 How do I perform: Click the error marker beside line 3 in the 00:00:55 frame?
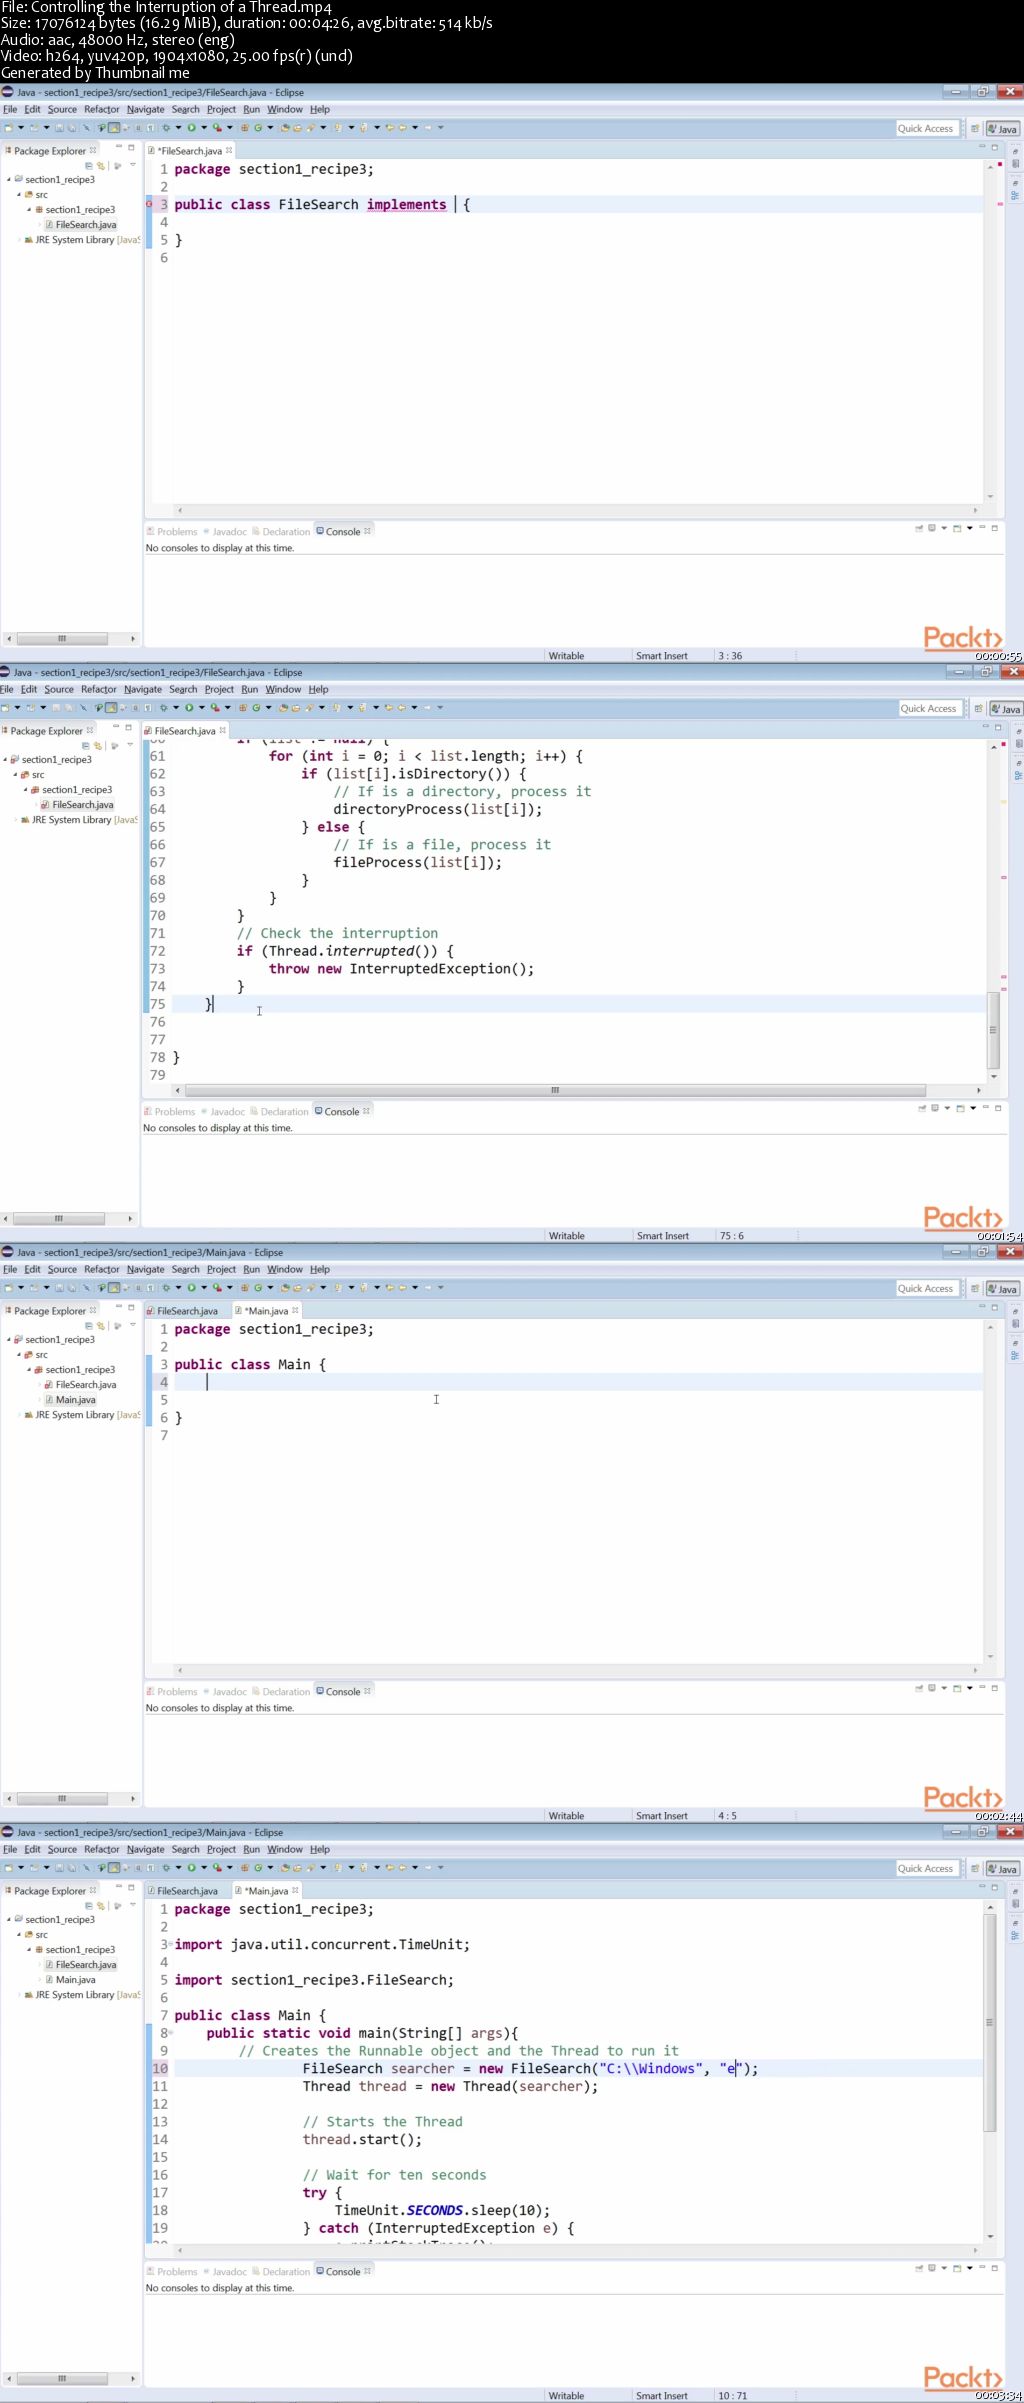click(150, 204)
